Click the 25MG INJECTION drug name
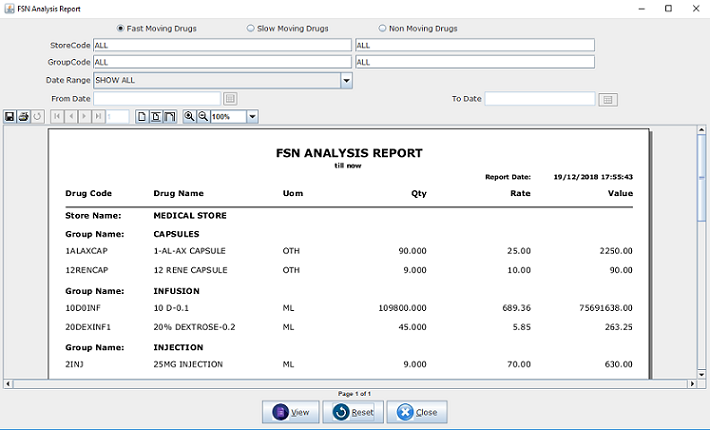710x430 pixels. pyautogui.click(x=188, y=364)
